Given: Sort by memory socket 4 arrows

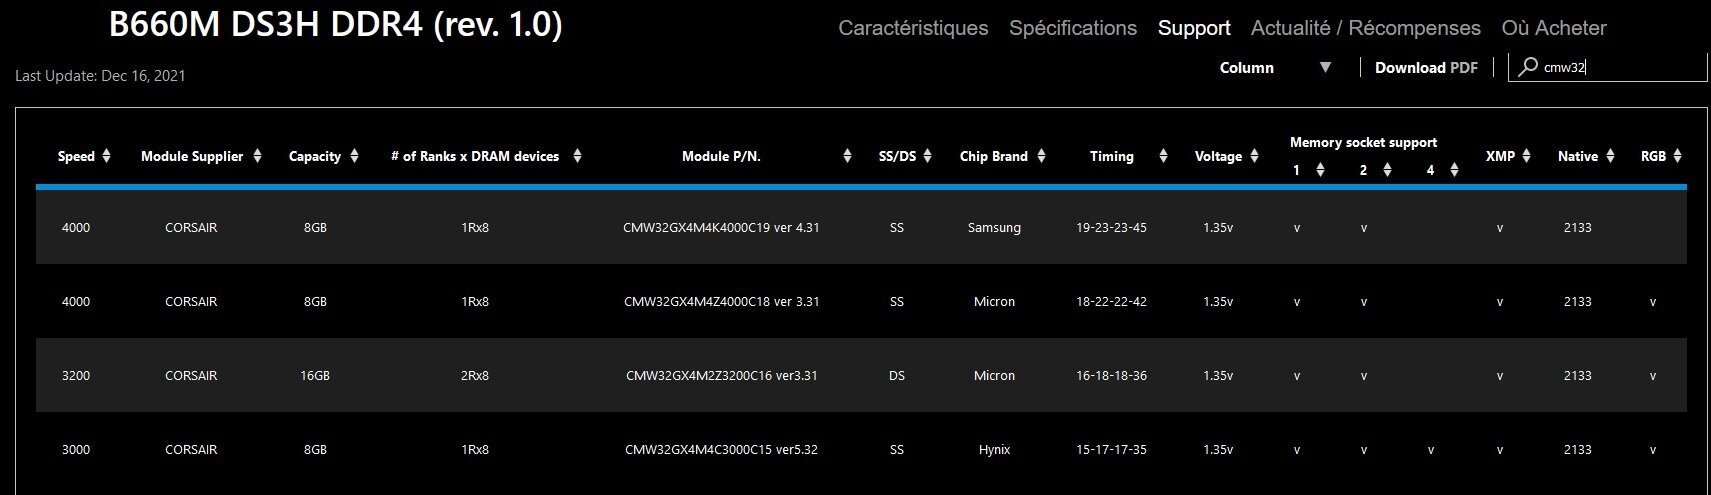Looking at the screenshot, I should click(1454, 170).
